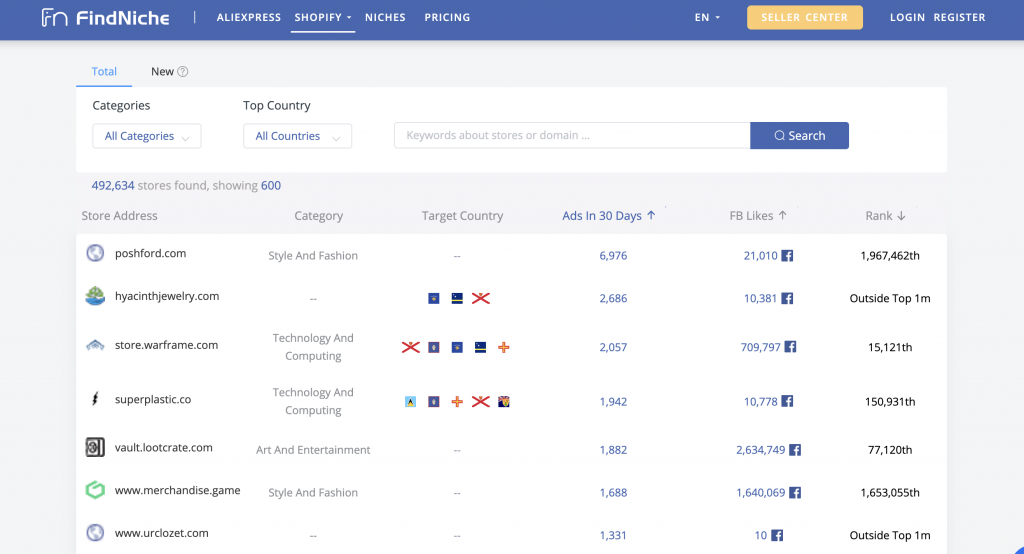Open the poshford.com store favicon
The image size is (1024, 554).
point(95,253)
